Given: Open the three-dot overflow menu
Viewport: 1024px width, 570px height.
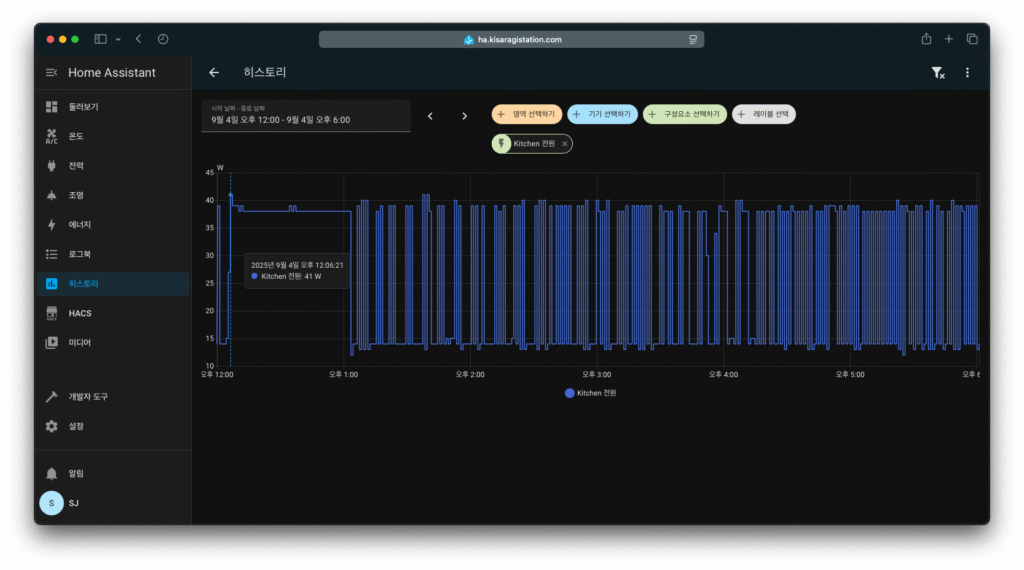Looking at the screenshot, I should coord(967,73).
